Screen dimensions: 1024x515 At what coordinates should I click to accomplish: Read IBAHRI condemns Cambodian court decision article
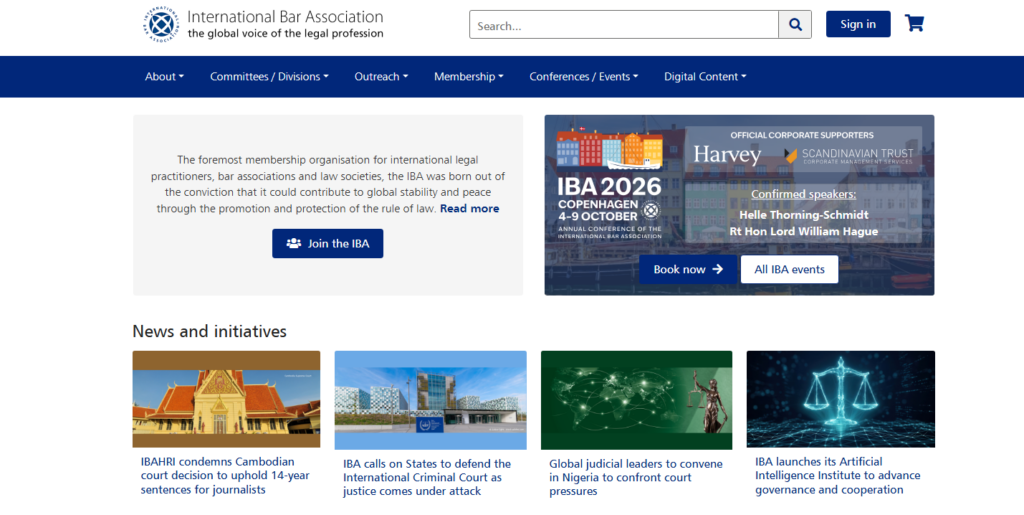click(x=225, y=476)
